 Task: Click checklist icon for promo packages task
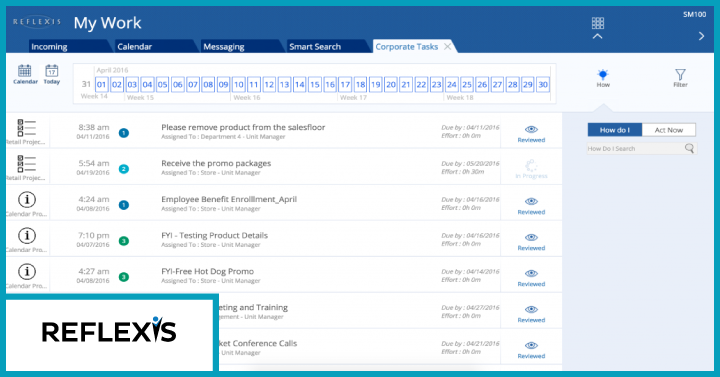coord(26,163)
